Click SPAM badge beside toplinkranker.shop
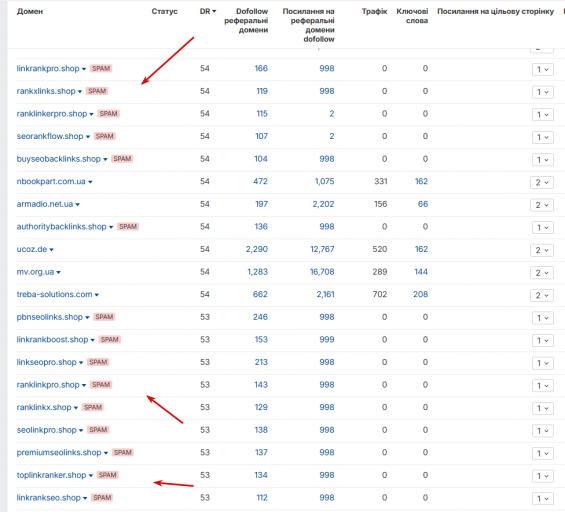This screenshot has height=512, width=565. point(107,475)
